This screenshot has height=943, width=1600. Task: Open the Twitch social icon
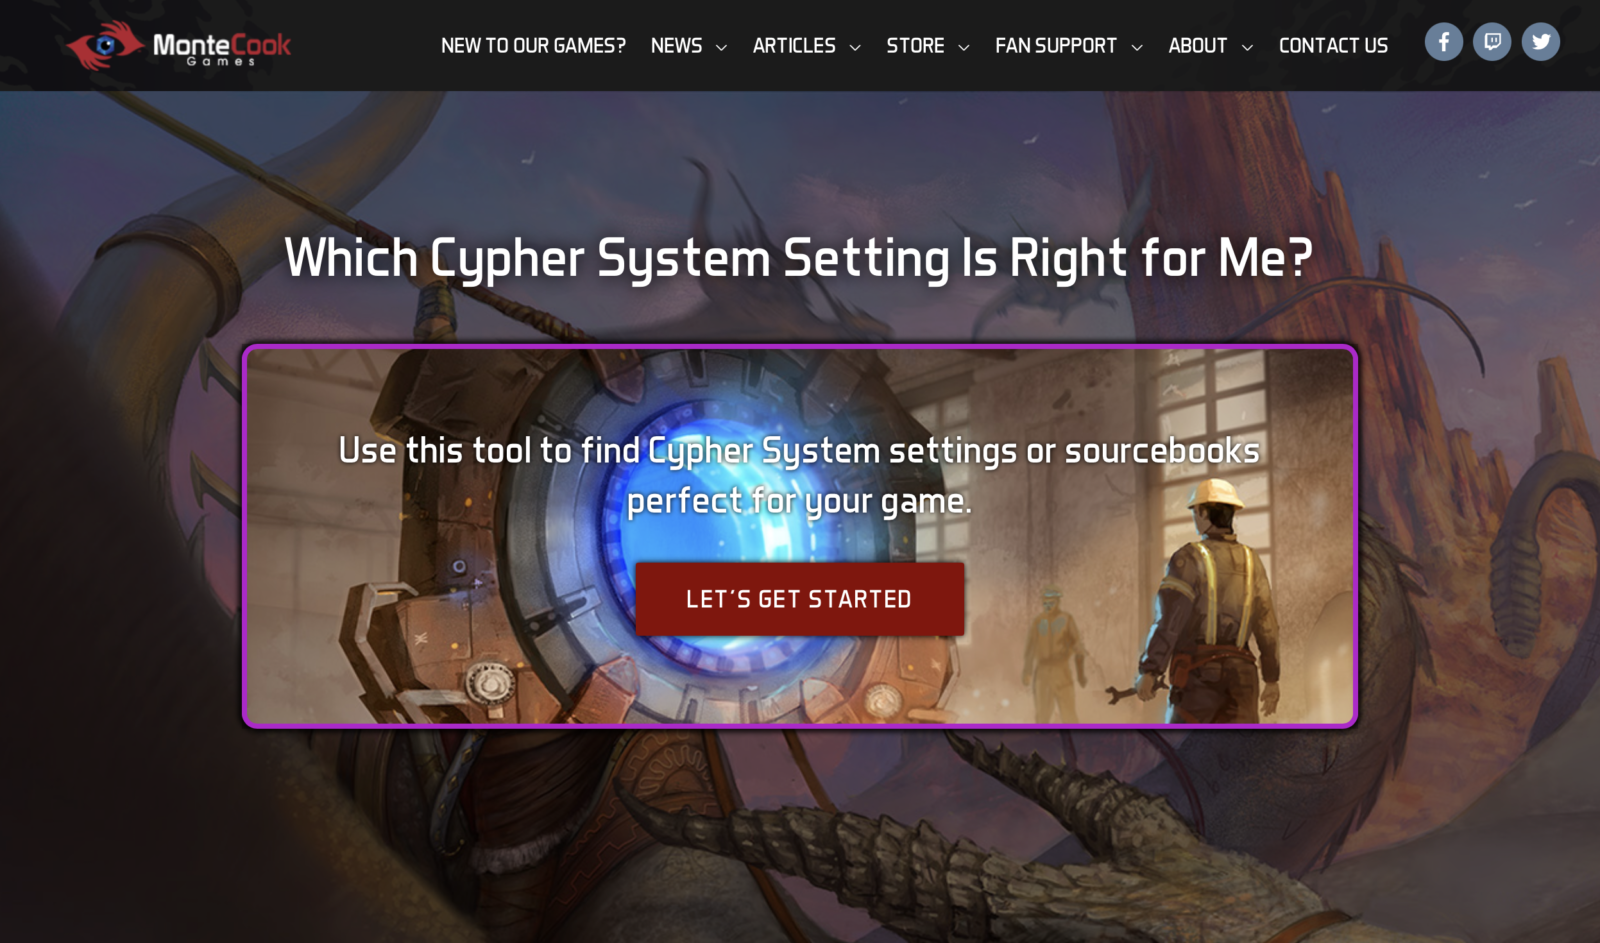[x=1492, y=42]
